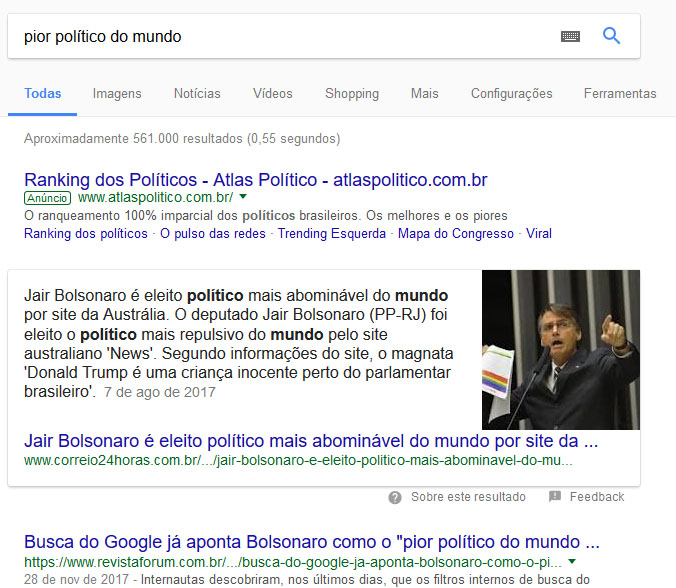Click the Trending Esquerda sitelink
Viewport: 676px width, 588px height.
(x=331, y=234)
